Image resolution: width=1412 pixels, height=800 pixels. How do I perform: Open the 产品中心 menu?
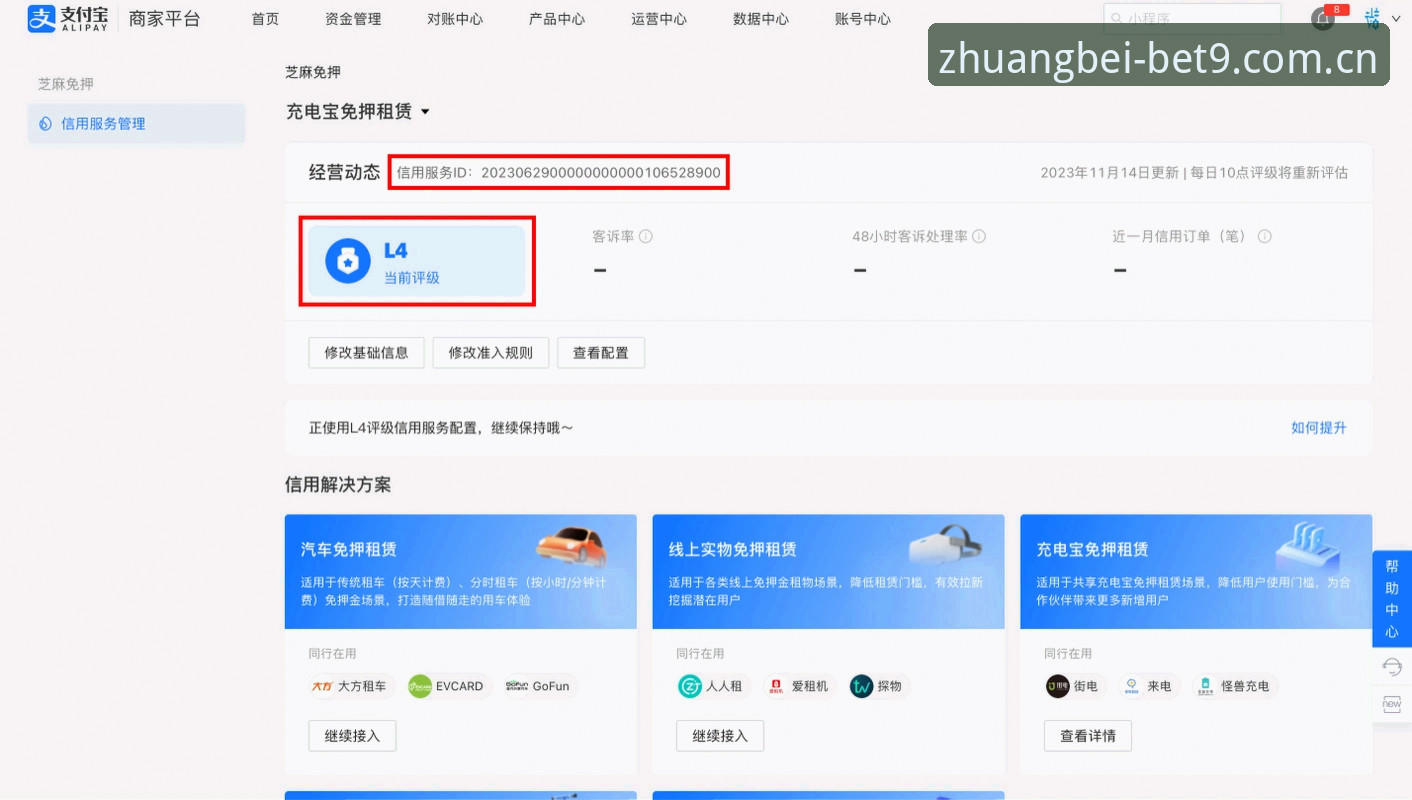pyautogui.click(x=557, y=19)
